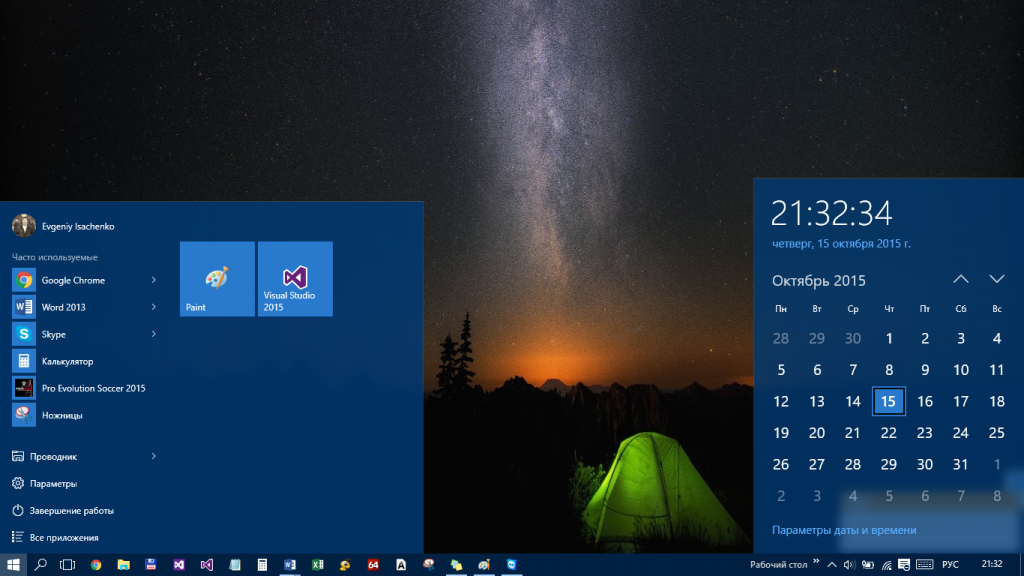The height and width of the screenshot is (576, 1024).
Task: Click the четверг, 15 октября 2015 date text
Action: [x=841, y=243]
